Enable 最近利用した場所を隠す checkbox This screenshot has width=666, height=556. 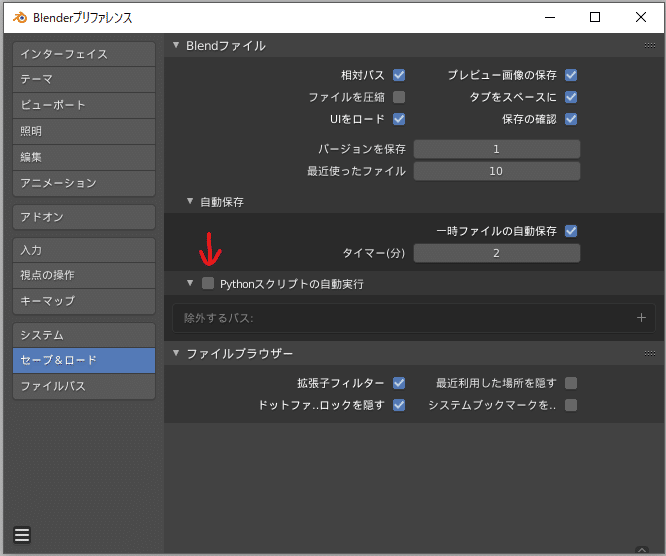pyautogui.click(x=571, y=383)
